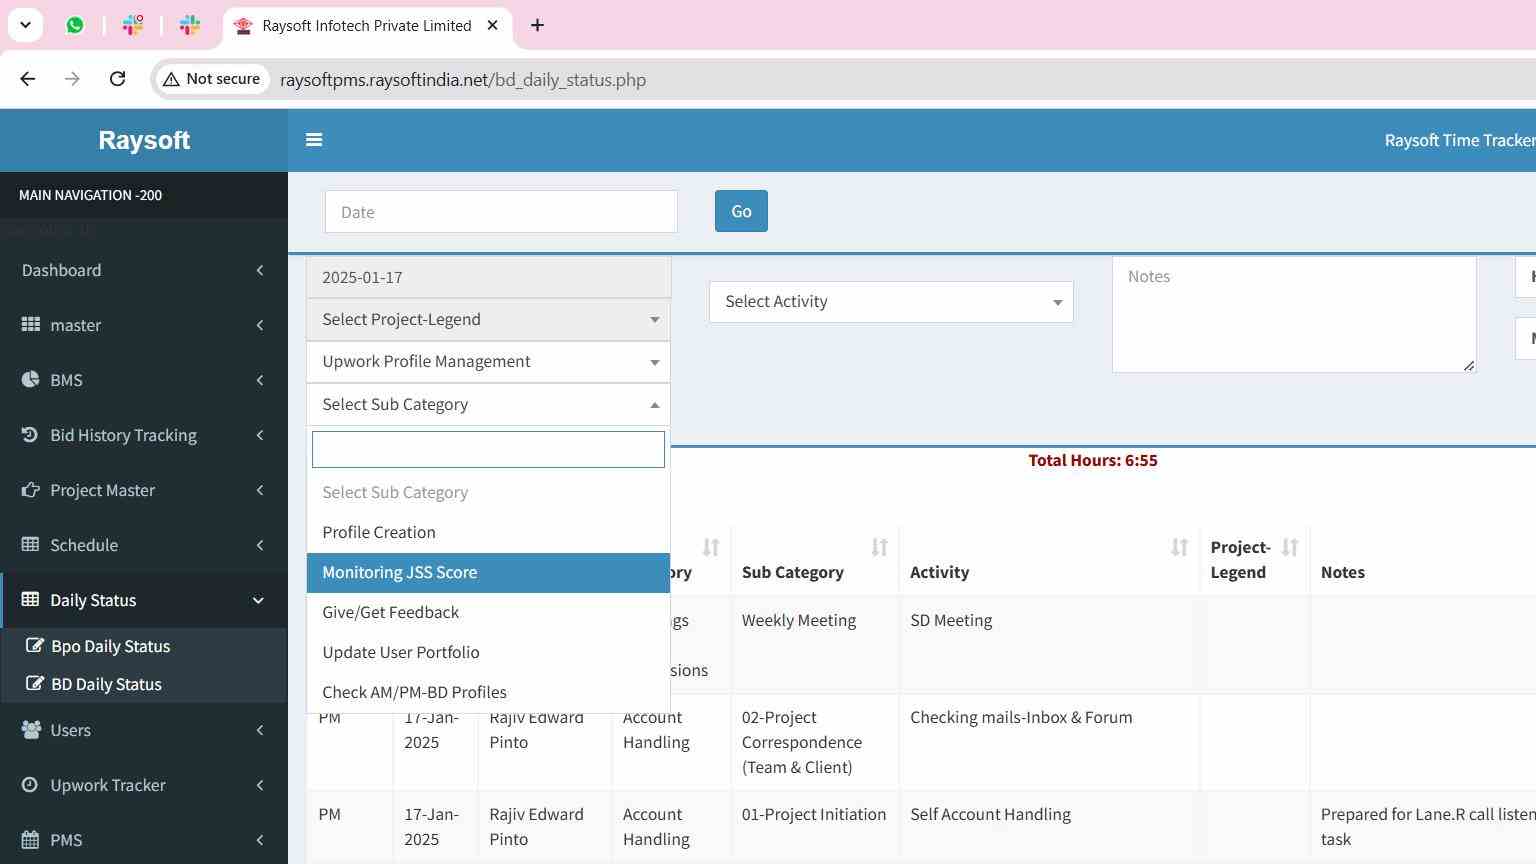Close the Raysoft Infotech tab

pos(492,25)
